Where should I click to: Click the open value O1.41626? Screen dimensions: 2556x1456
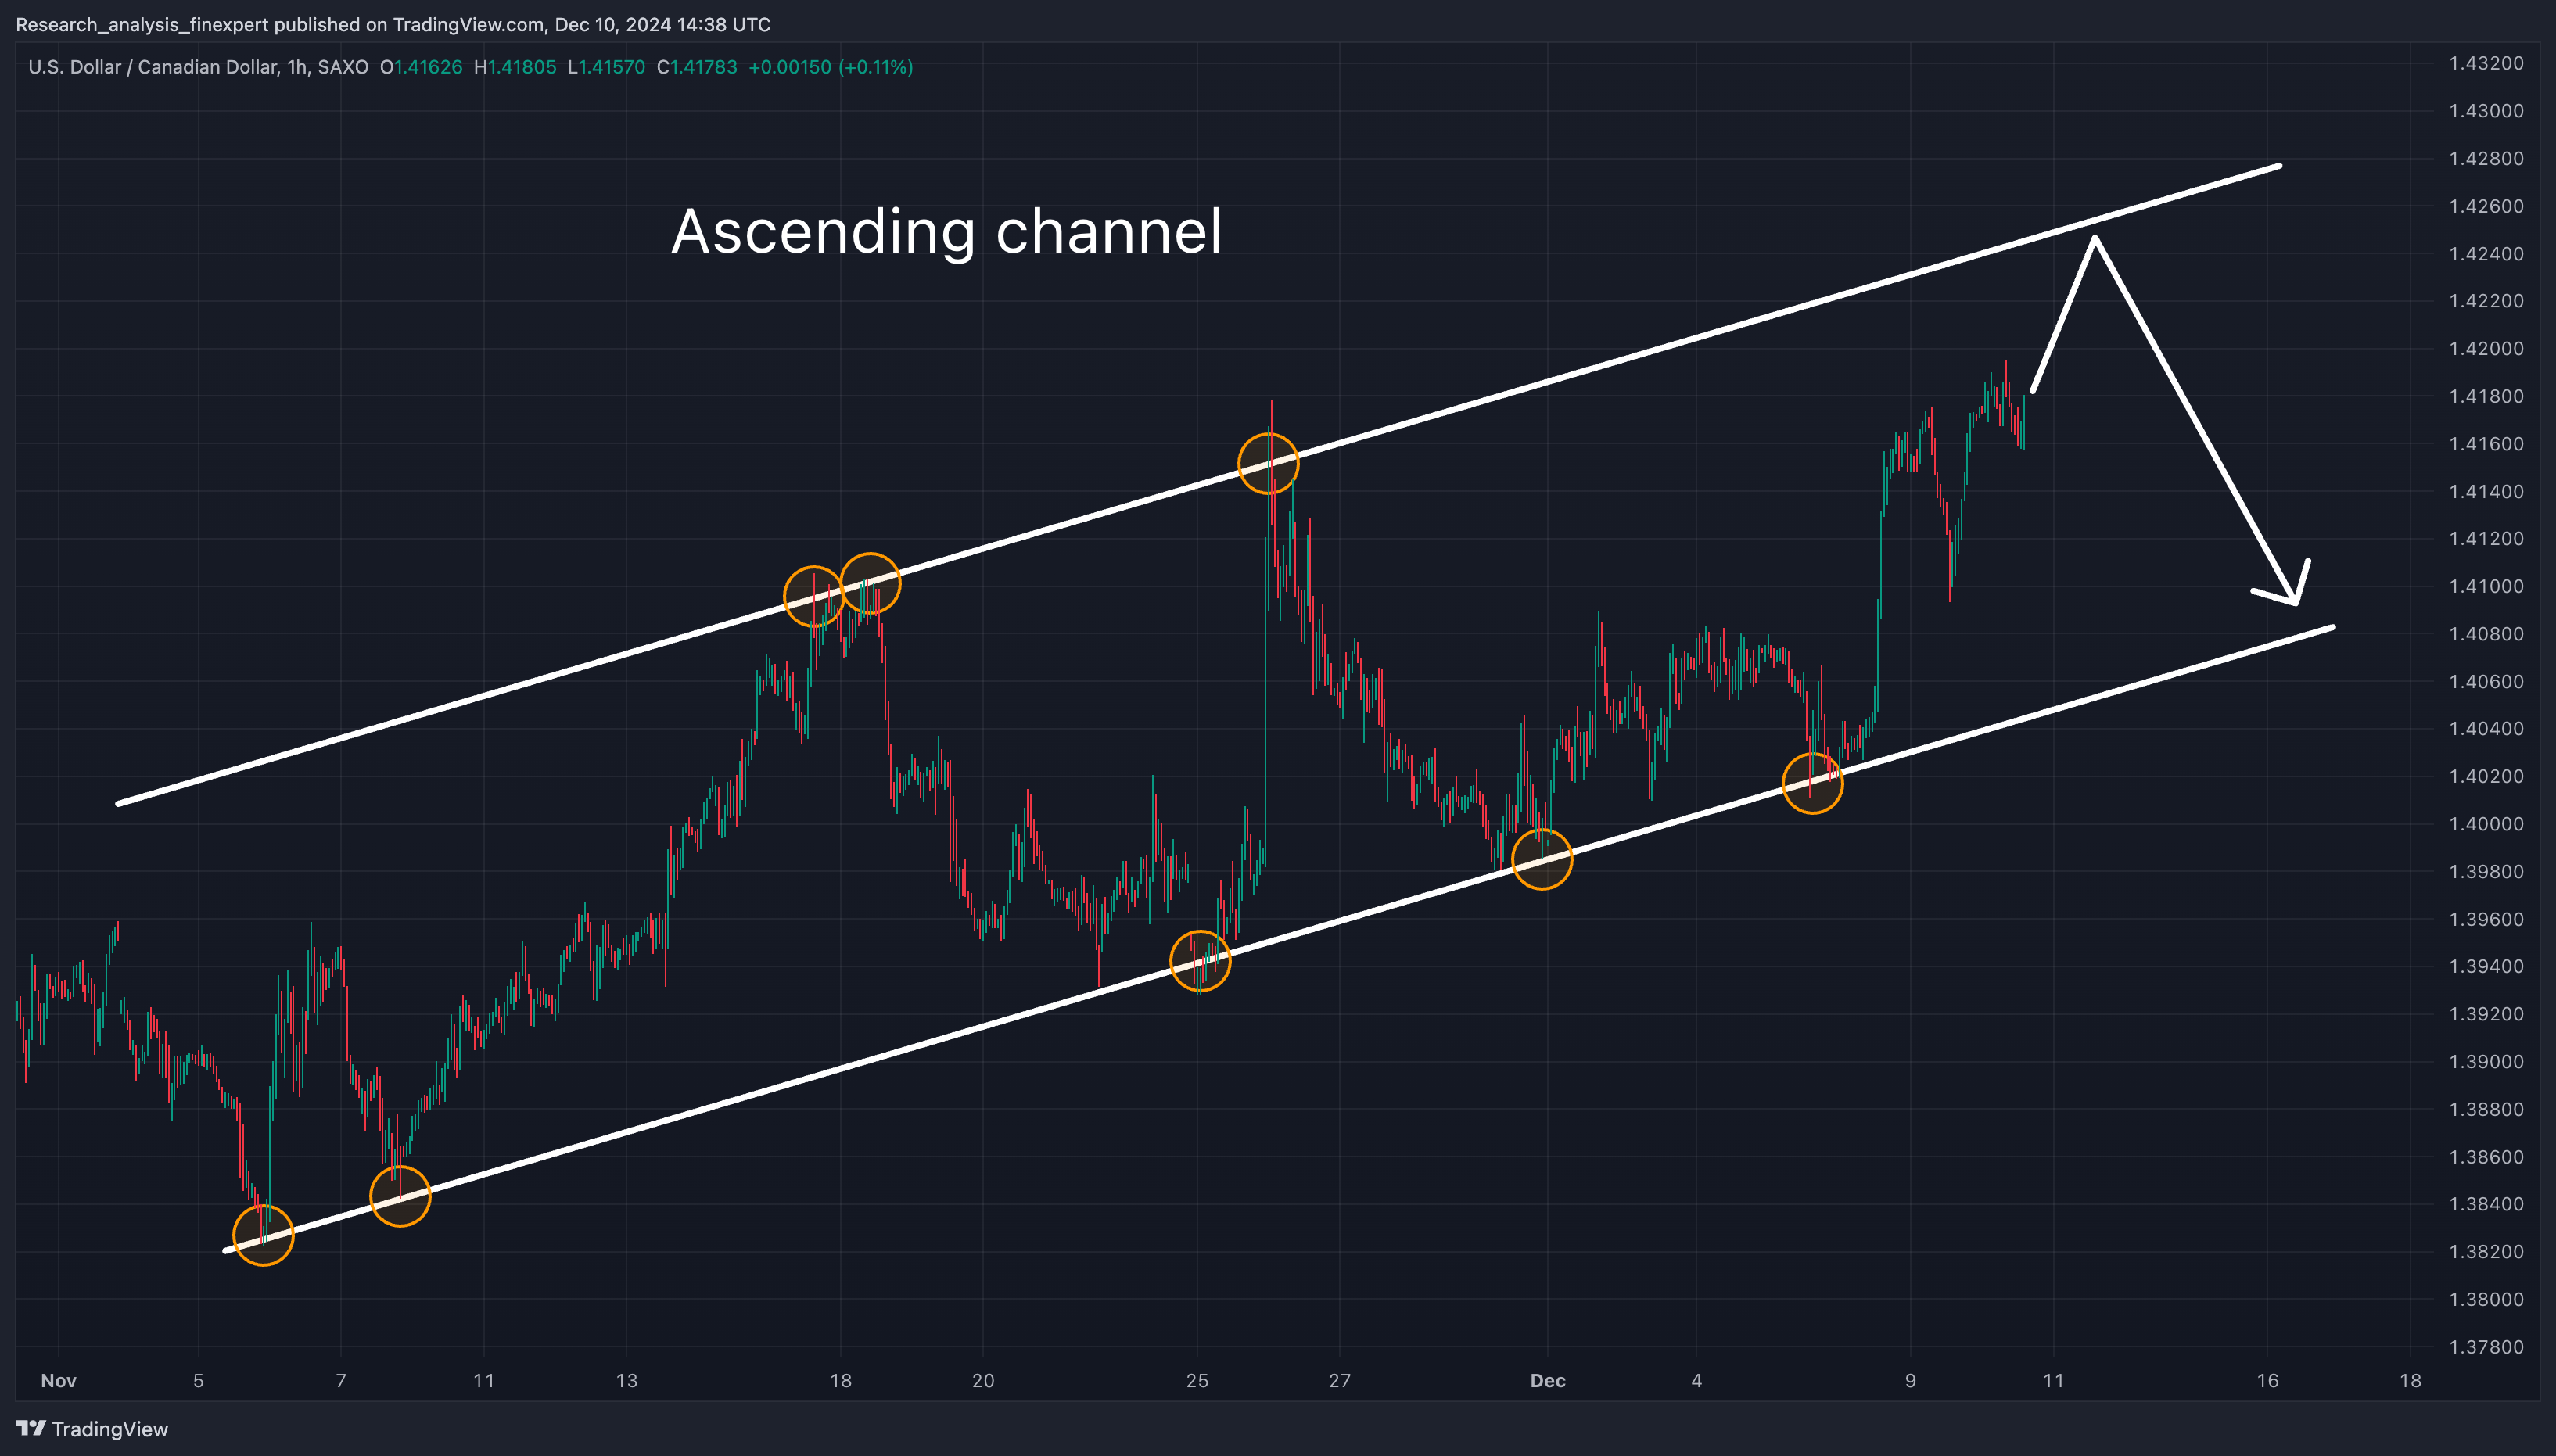tap(421, 67)
